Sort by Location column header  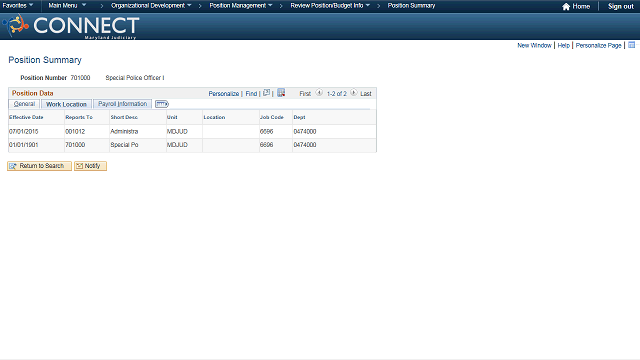(214, 117)
